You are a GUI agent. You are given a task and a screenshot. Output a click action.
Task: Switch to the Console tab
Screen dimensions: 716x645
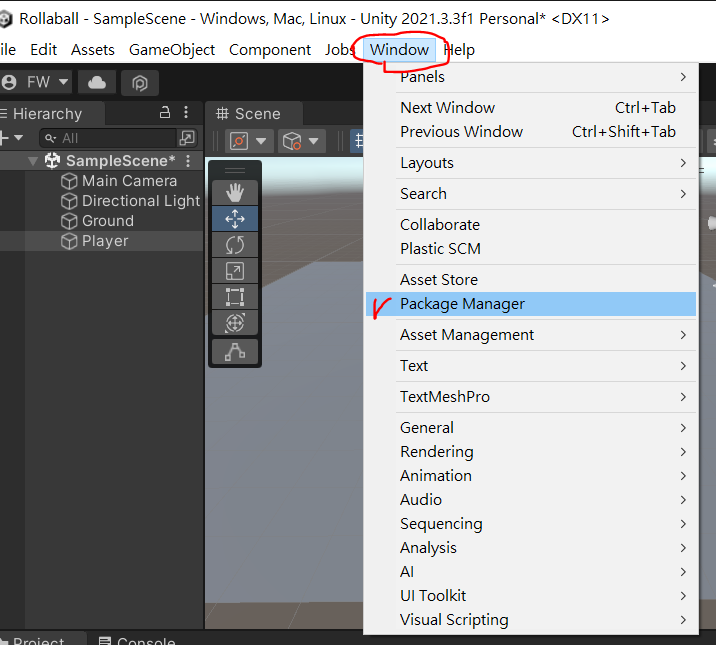click(137, 640)
